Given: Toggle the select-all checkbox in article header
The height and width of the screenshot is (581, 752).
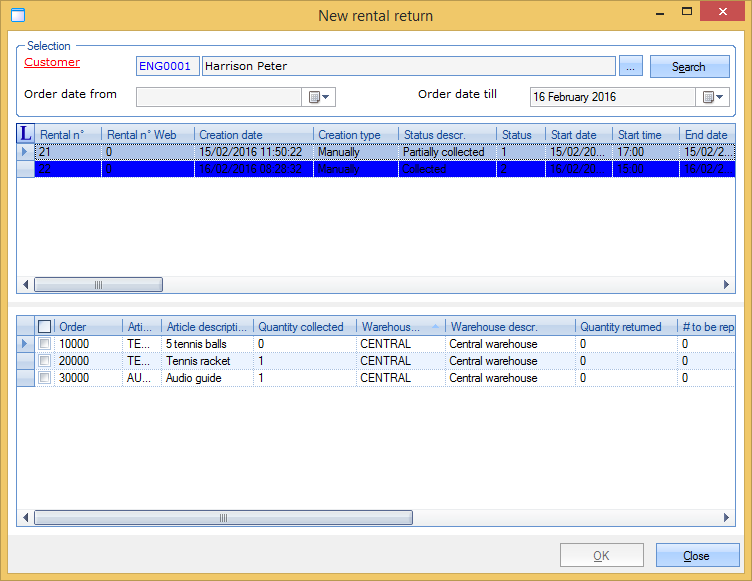Looking at the screenshot, I should pos(44,326).
